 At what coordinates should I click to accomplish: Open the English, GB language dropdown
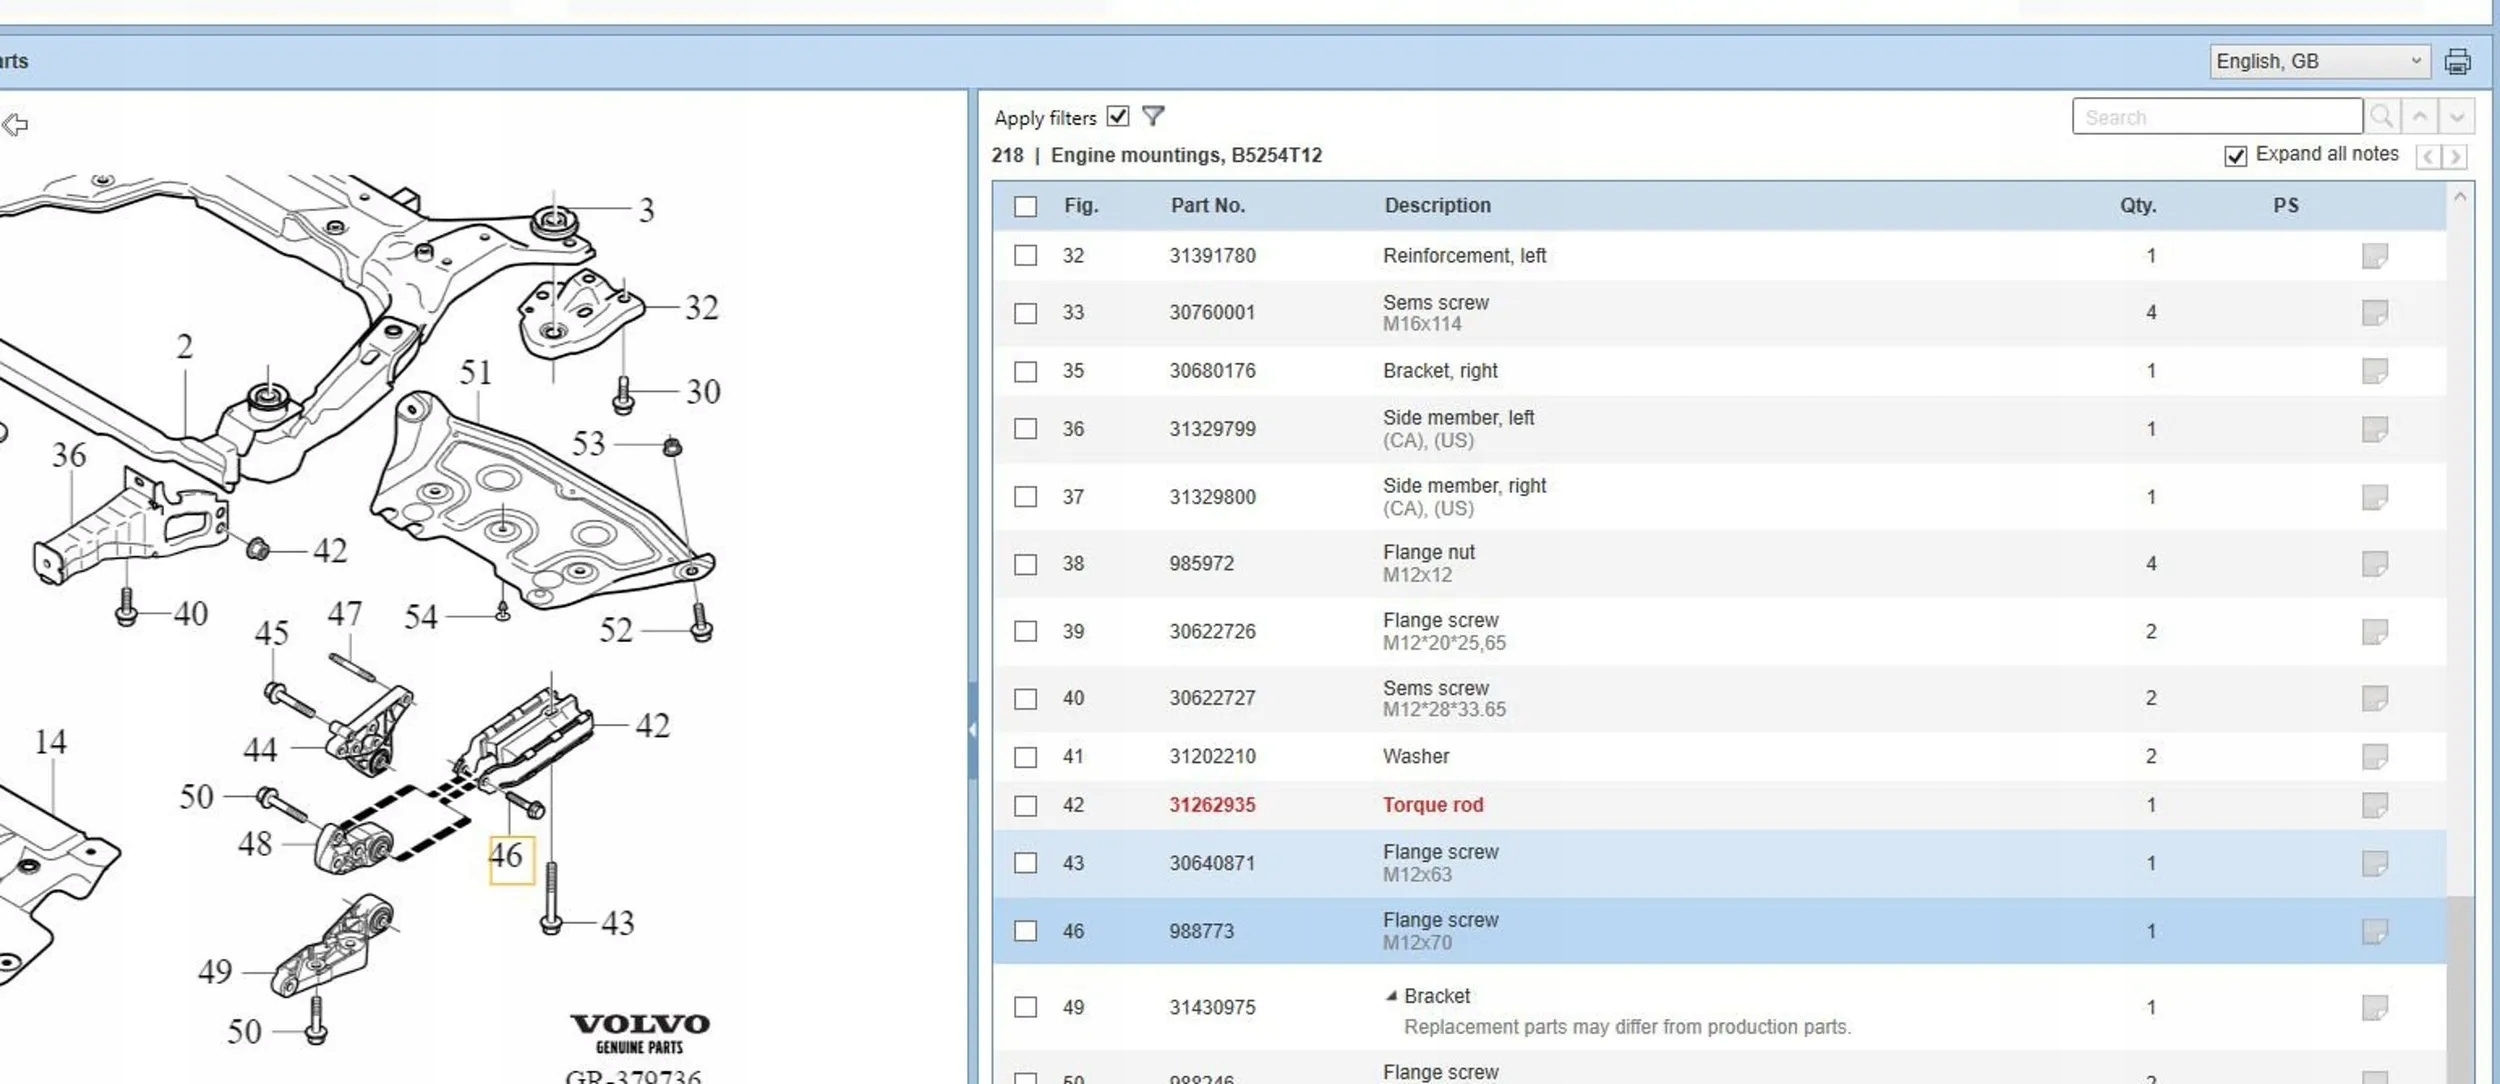(x=2319, y=62)
